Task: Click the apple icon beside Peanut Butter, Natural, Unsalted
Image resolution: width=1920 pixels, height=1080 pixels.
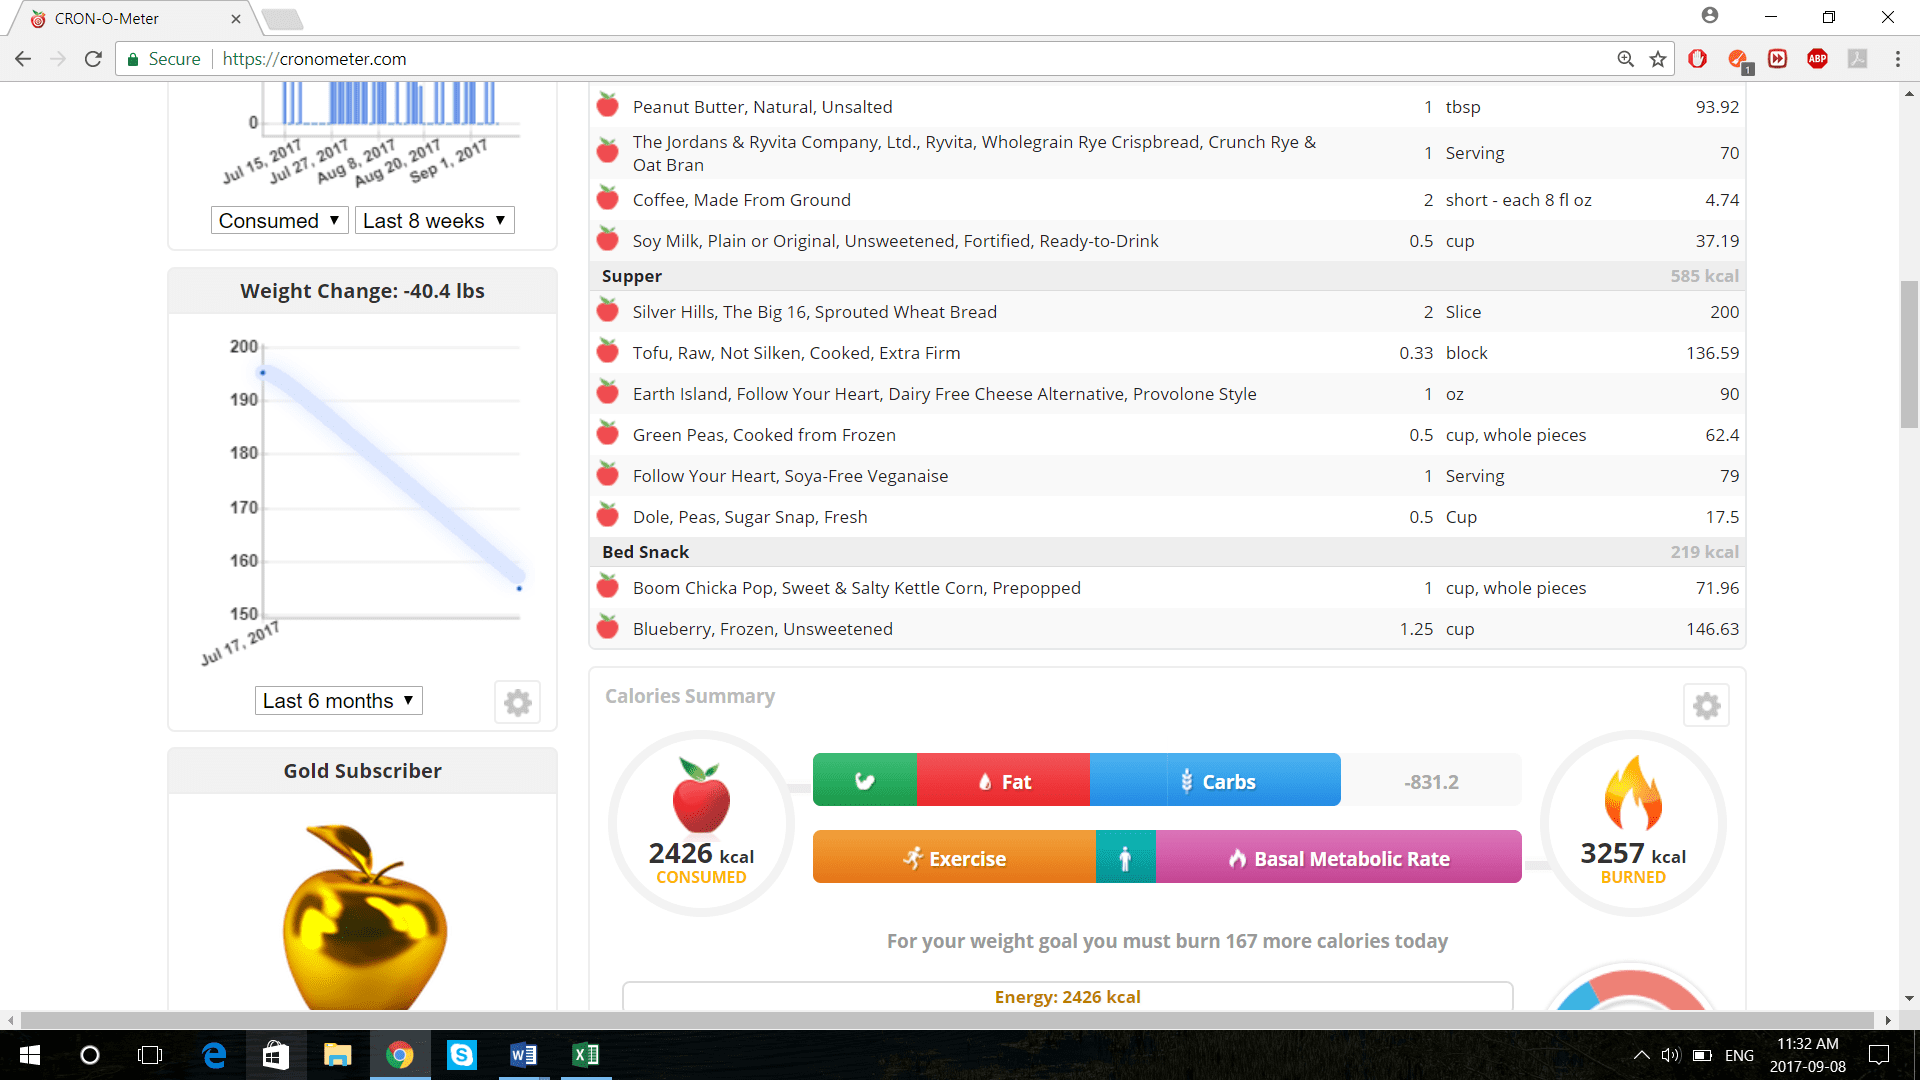Action: (607, 105)
